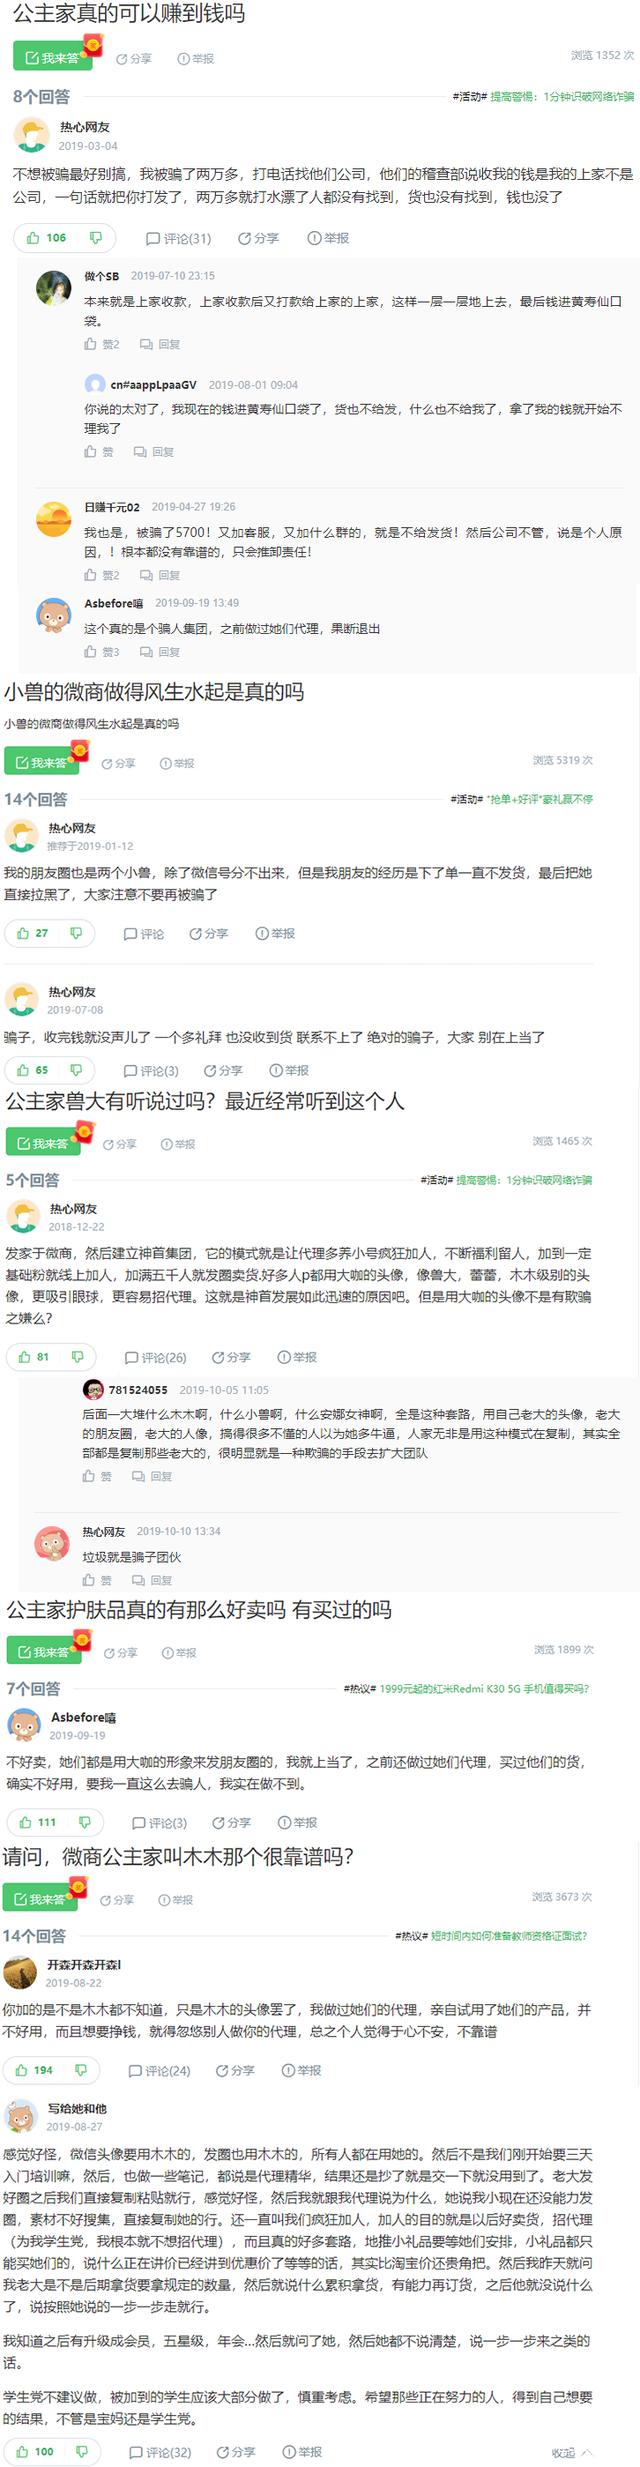Upvote the answer with 81 likes
640x2467 pixels.
[34, 1357]
